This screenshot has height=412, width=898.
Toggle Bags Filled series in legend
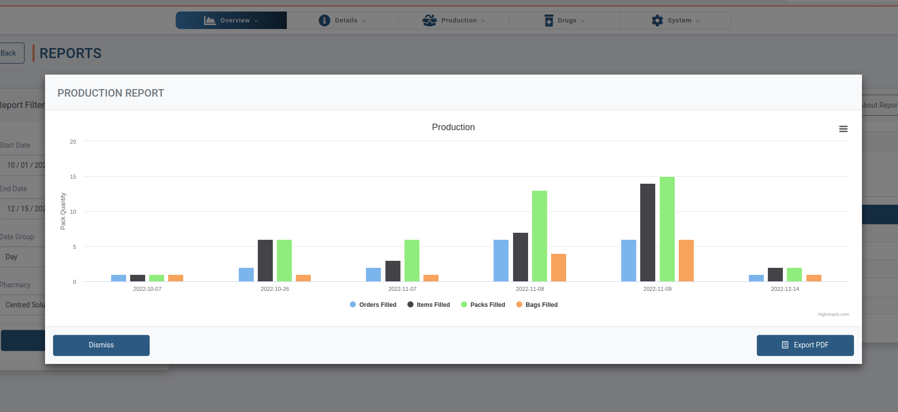coord(537,305)
